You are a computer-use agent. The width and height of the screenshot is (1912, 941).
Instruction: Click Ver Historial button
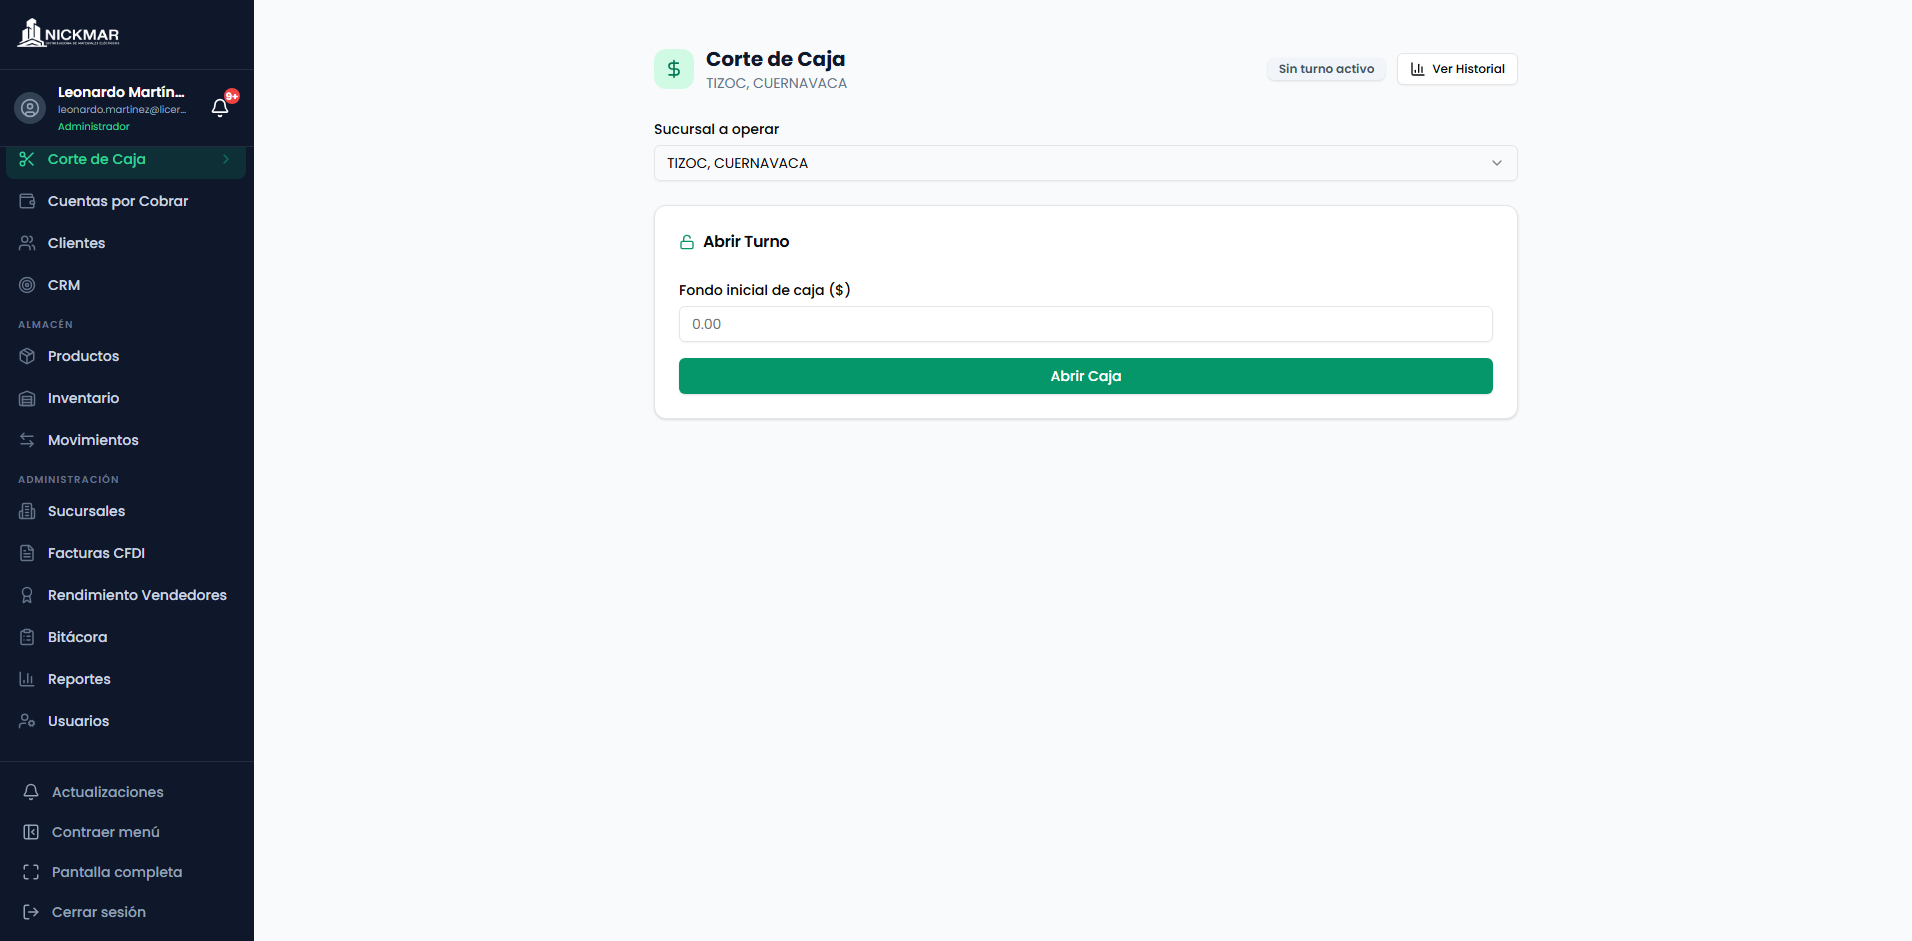coord(1457,69)
